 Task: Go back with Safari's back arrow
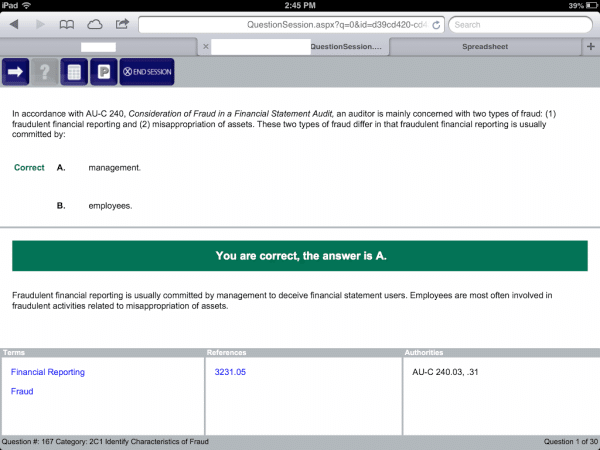tap(14, 24)
